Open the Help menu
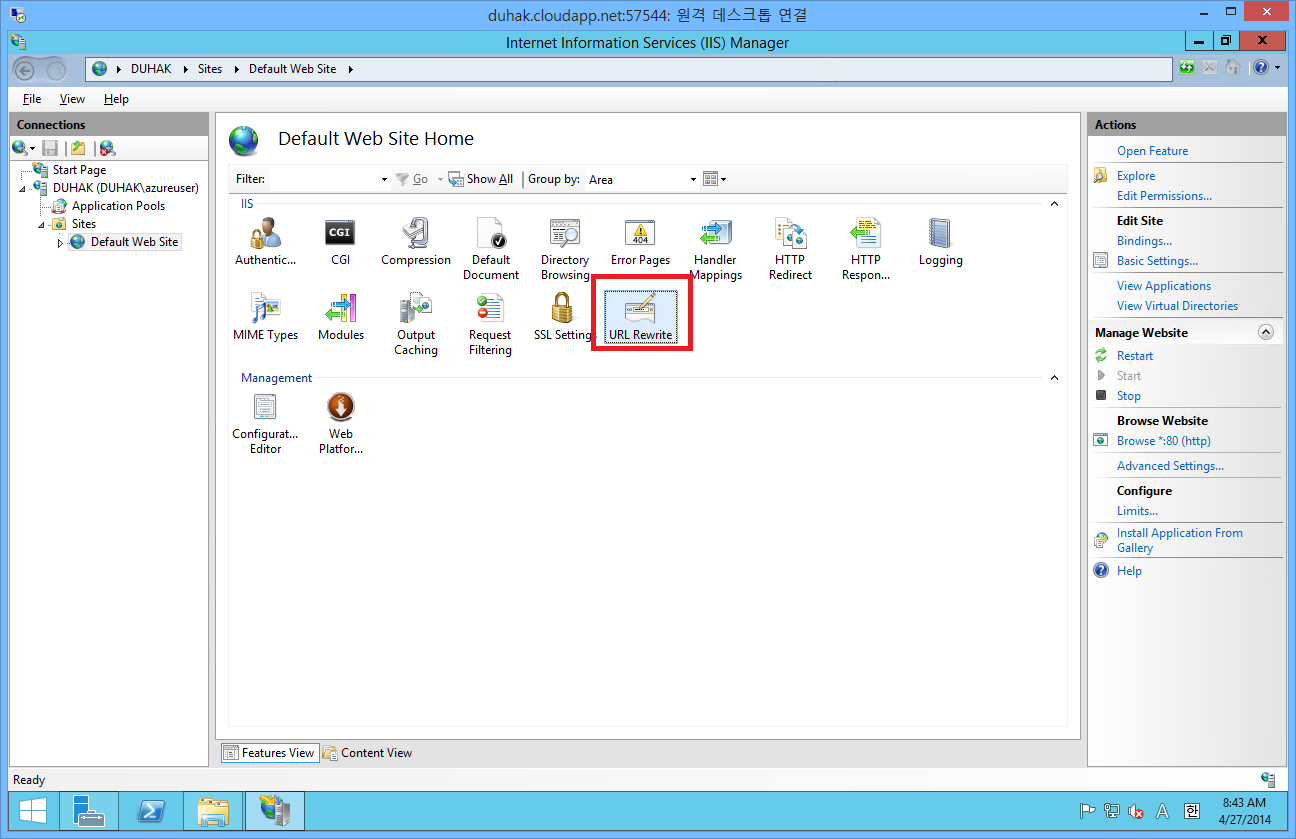This screenshot has height=839, width=1296. coord(116,99)
